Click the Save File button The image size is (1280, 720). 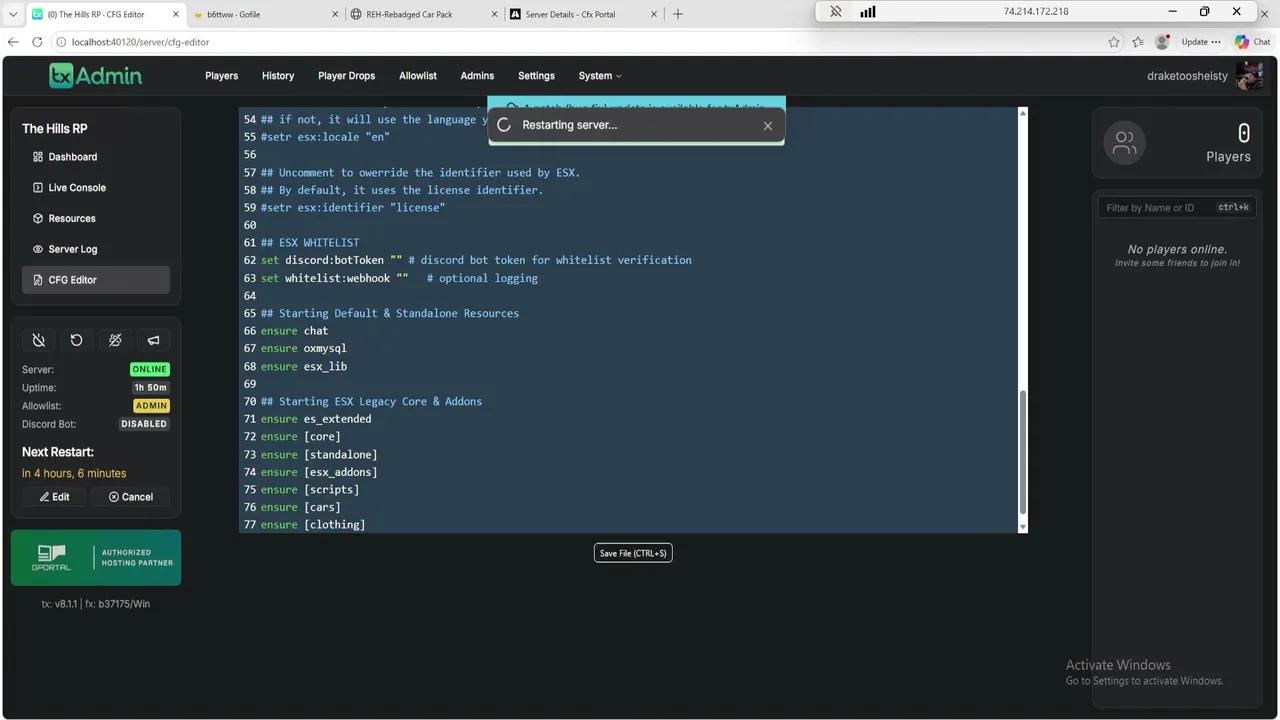coord(633,553)
